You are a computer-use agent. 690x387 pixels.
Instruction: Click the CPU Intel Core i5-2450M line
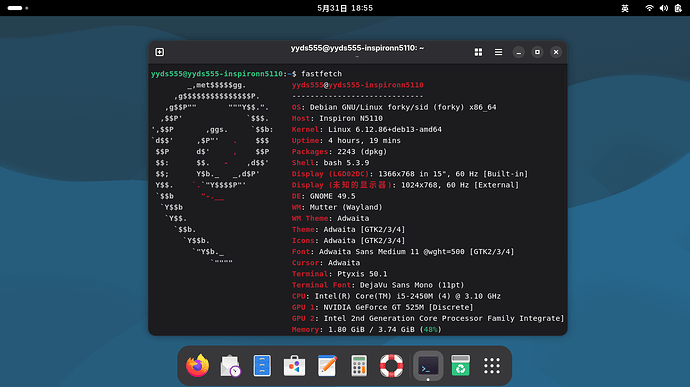[x=396, y=296]
